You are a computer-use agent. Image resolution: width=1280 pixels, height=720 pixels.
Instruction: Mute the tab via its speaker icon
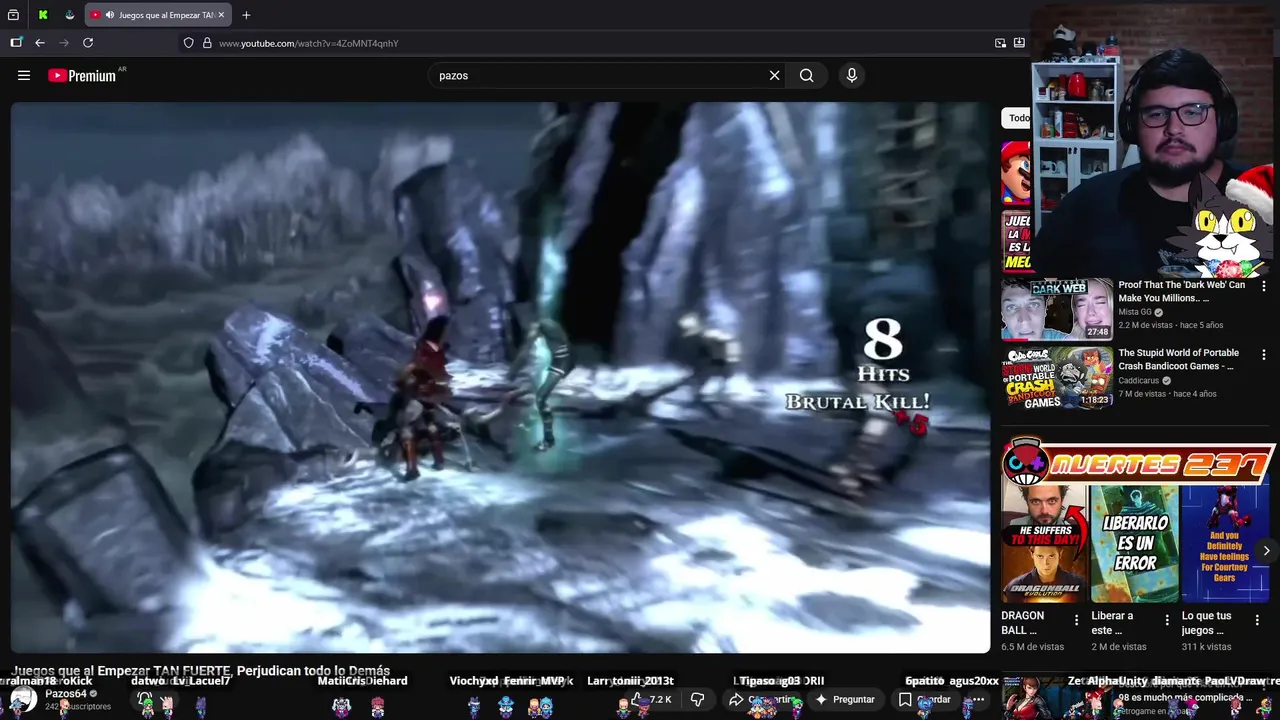[109, 15]
